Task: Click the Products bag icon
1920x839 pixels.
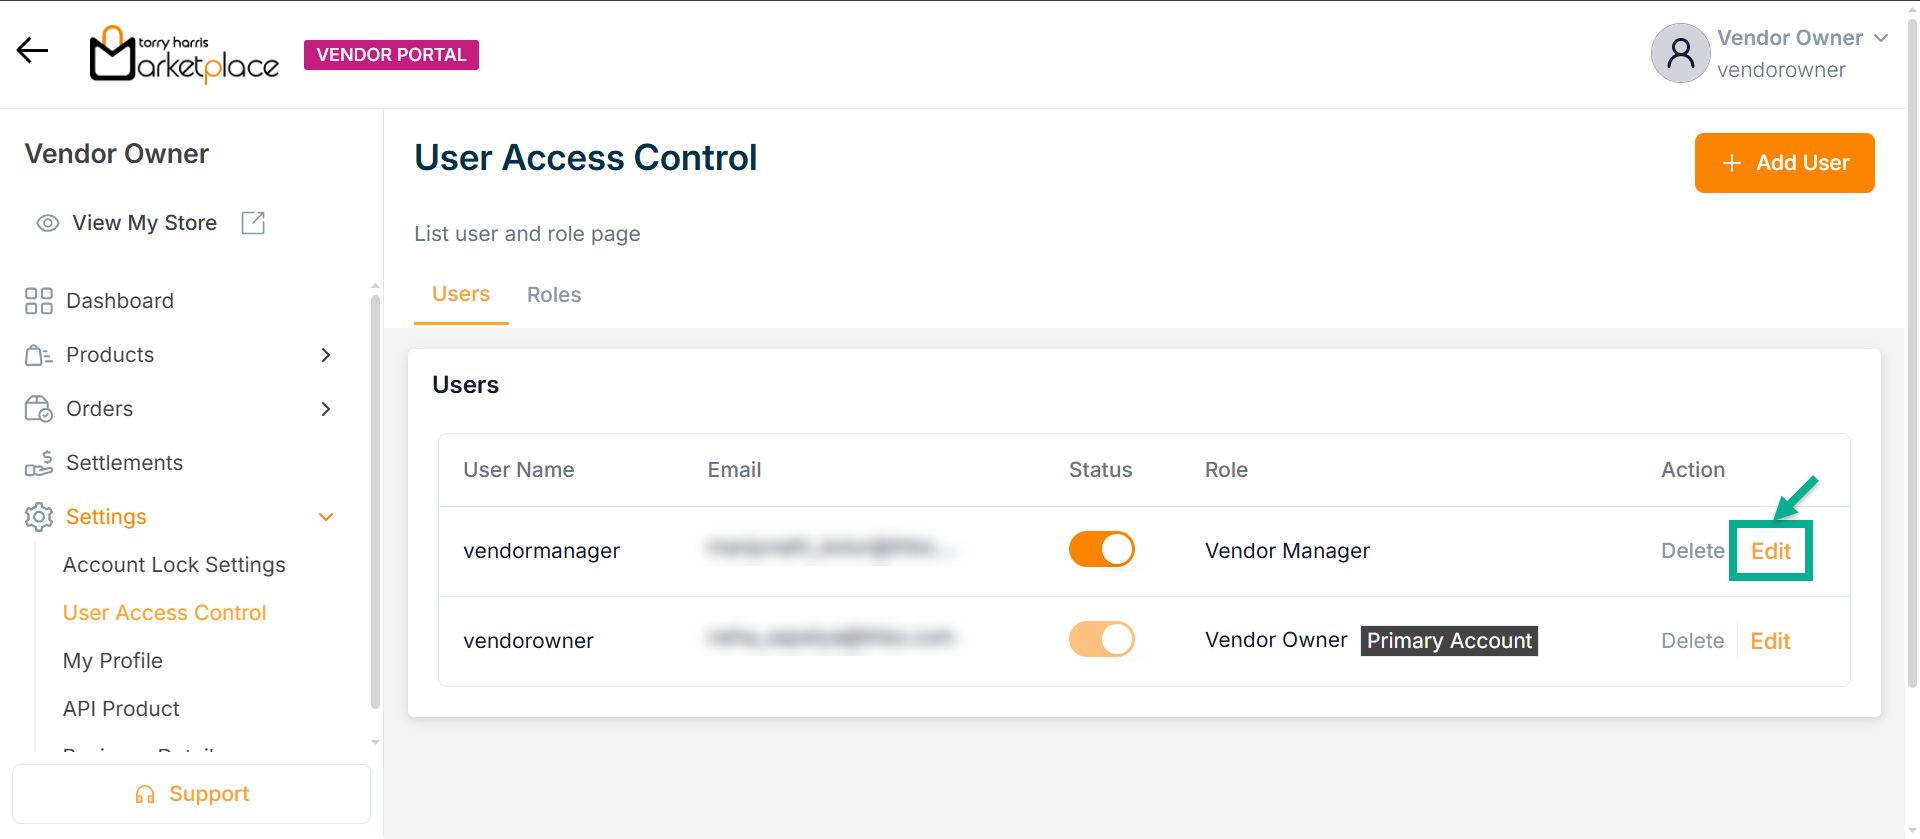Action: point(39,355)
